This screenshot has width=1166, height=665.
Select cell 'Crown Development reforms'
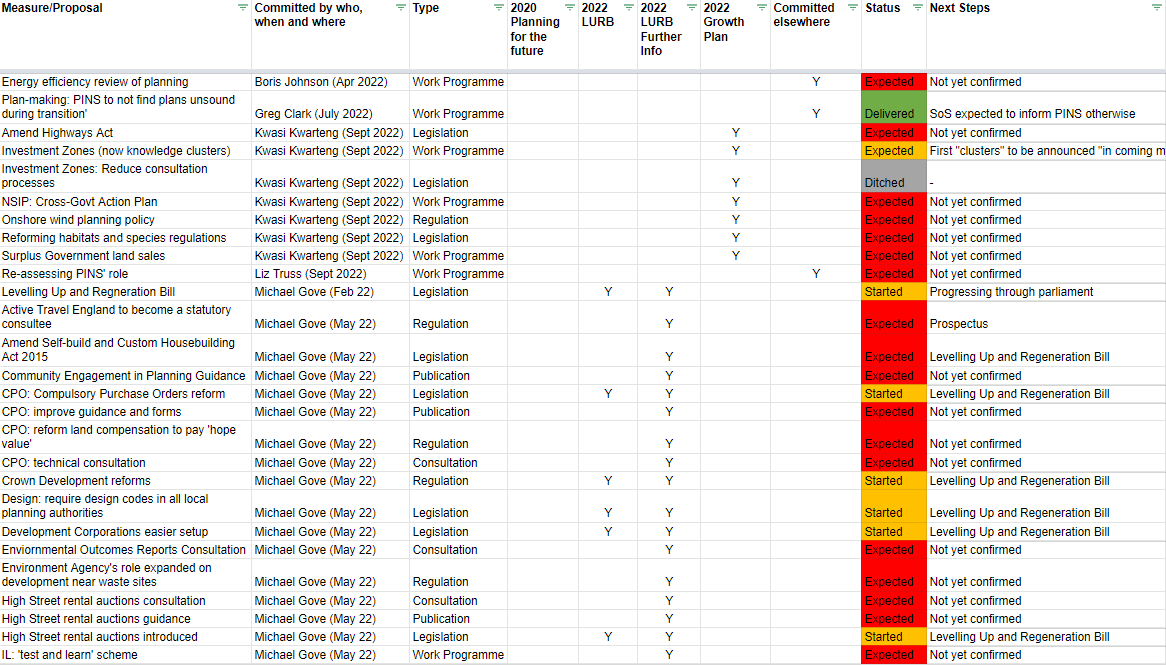pyautogui.click(x=126, y=481)
